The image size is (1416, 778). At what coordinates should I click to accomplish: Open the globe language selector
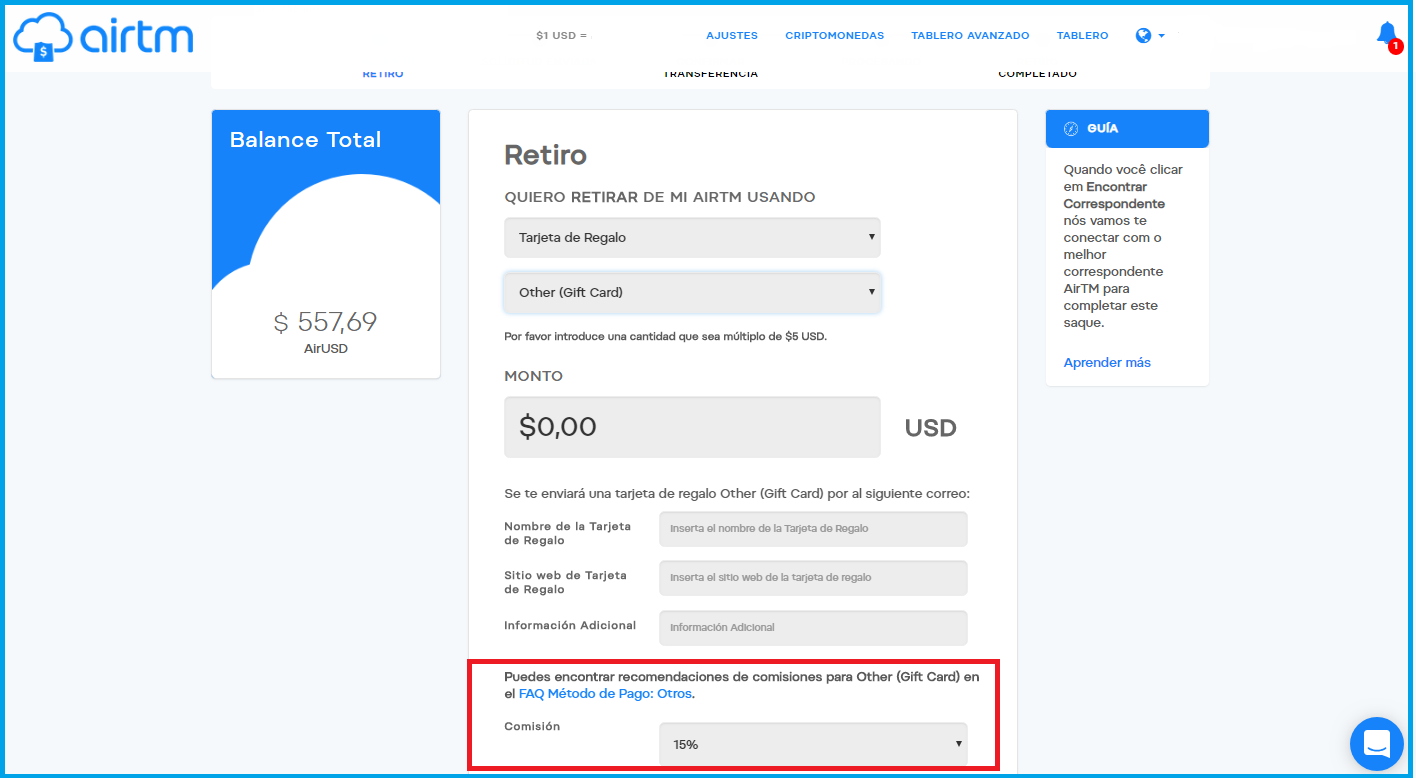click(1150, 36)
